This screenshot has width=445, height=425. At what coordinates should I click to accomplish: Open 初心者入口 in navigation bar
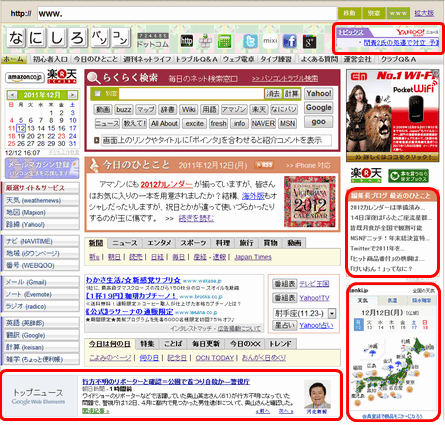click(50, 59)
